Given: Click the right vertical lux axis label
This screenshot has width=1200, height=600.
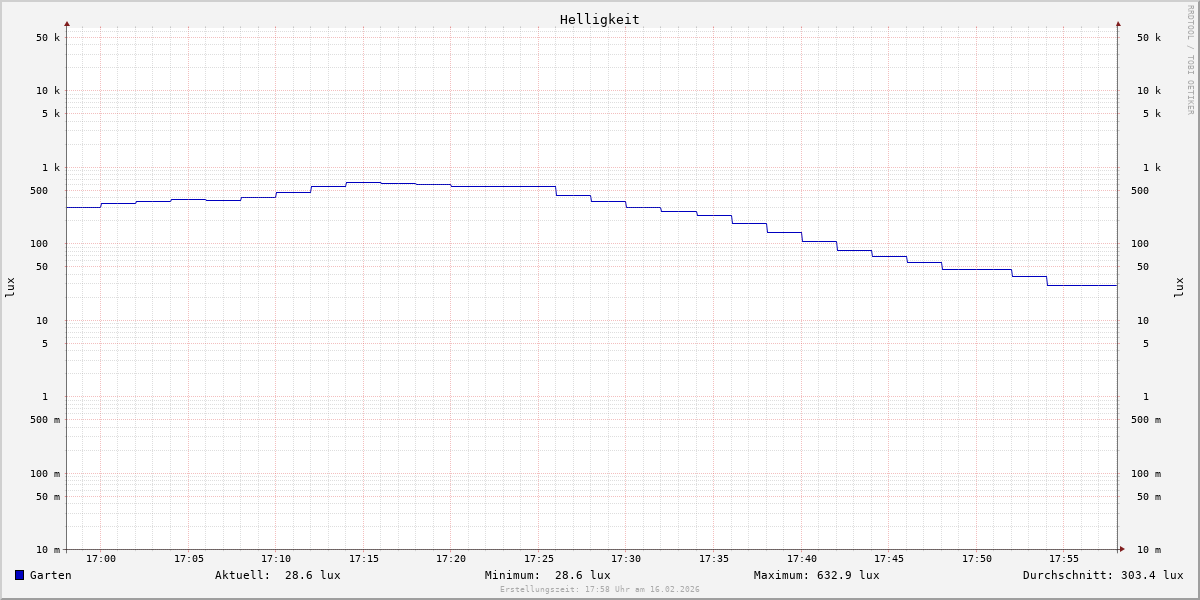Looking at the screenshot, I should [x=1179, y=288].
